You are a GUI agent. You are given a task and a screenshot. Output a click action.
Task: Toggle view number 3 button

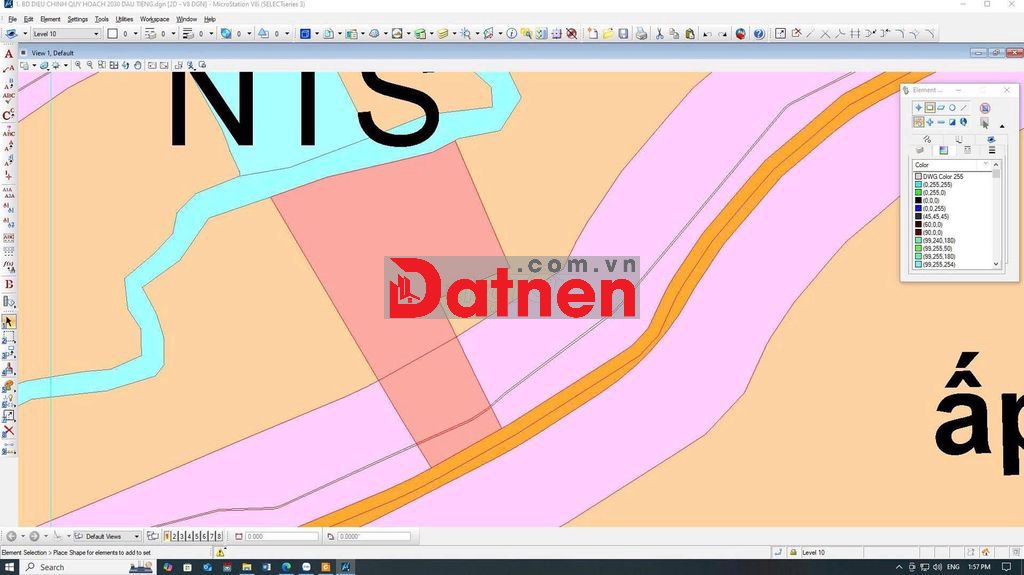tap(182, 537)
